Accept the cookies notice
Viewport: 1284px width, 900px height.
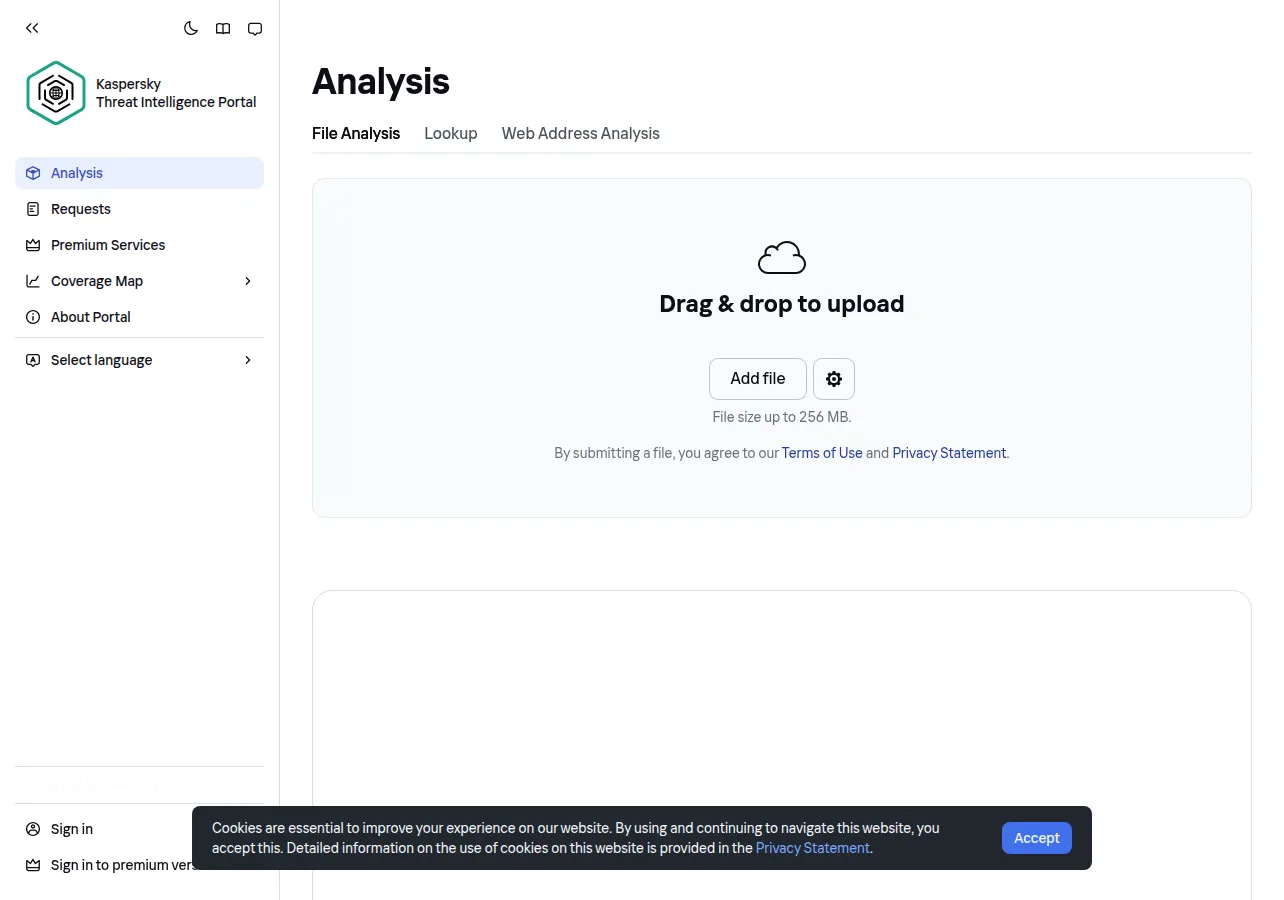pyautogui.click(x=1037, y=838)
